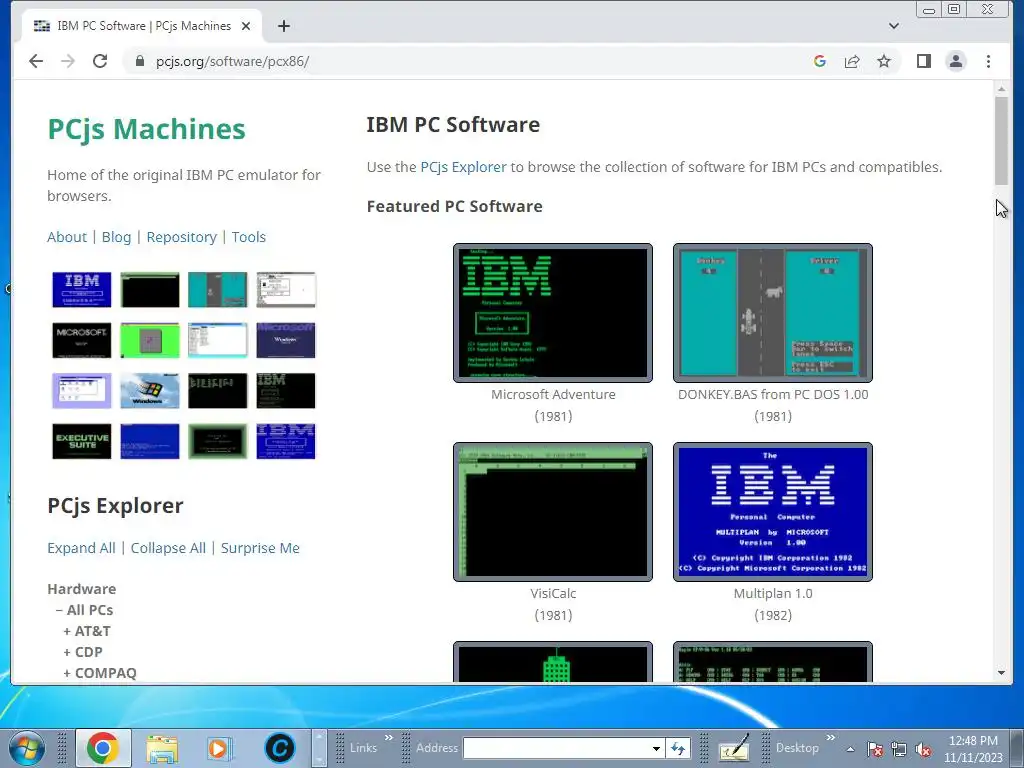Click the VisiCalc caption
Image resolution: width=1024 pixels, height=768 pixels.
coord(553,594)
